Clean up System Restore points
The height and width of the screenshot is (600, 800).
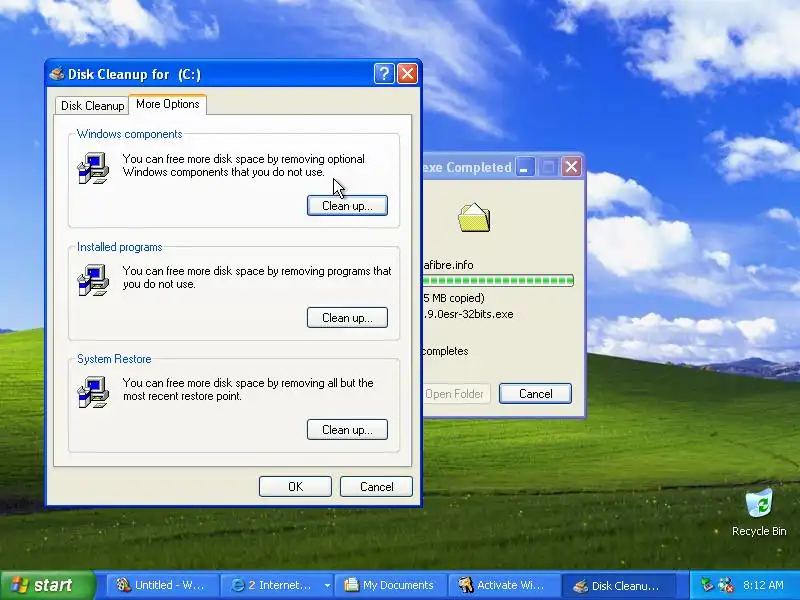coord(347,430)
